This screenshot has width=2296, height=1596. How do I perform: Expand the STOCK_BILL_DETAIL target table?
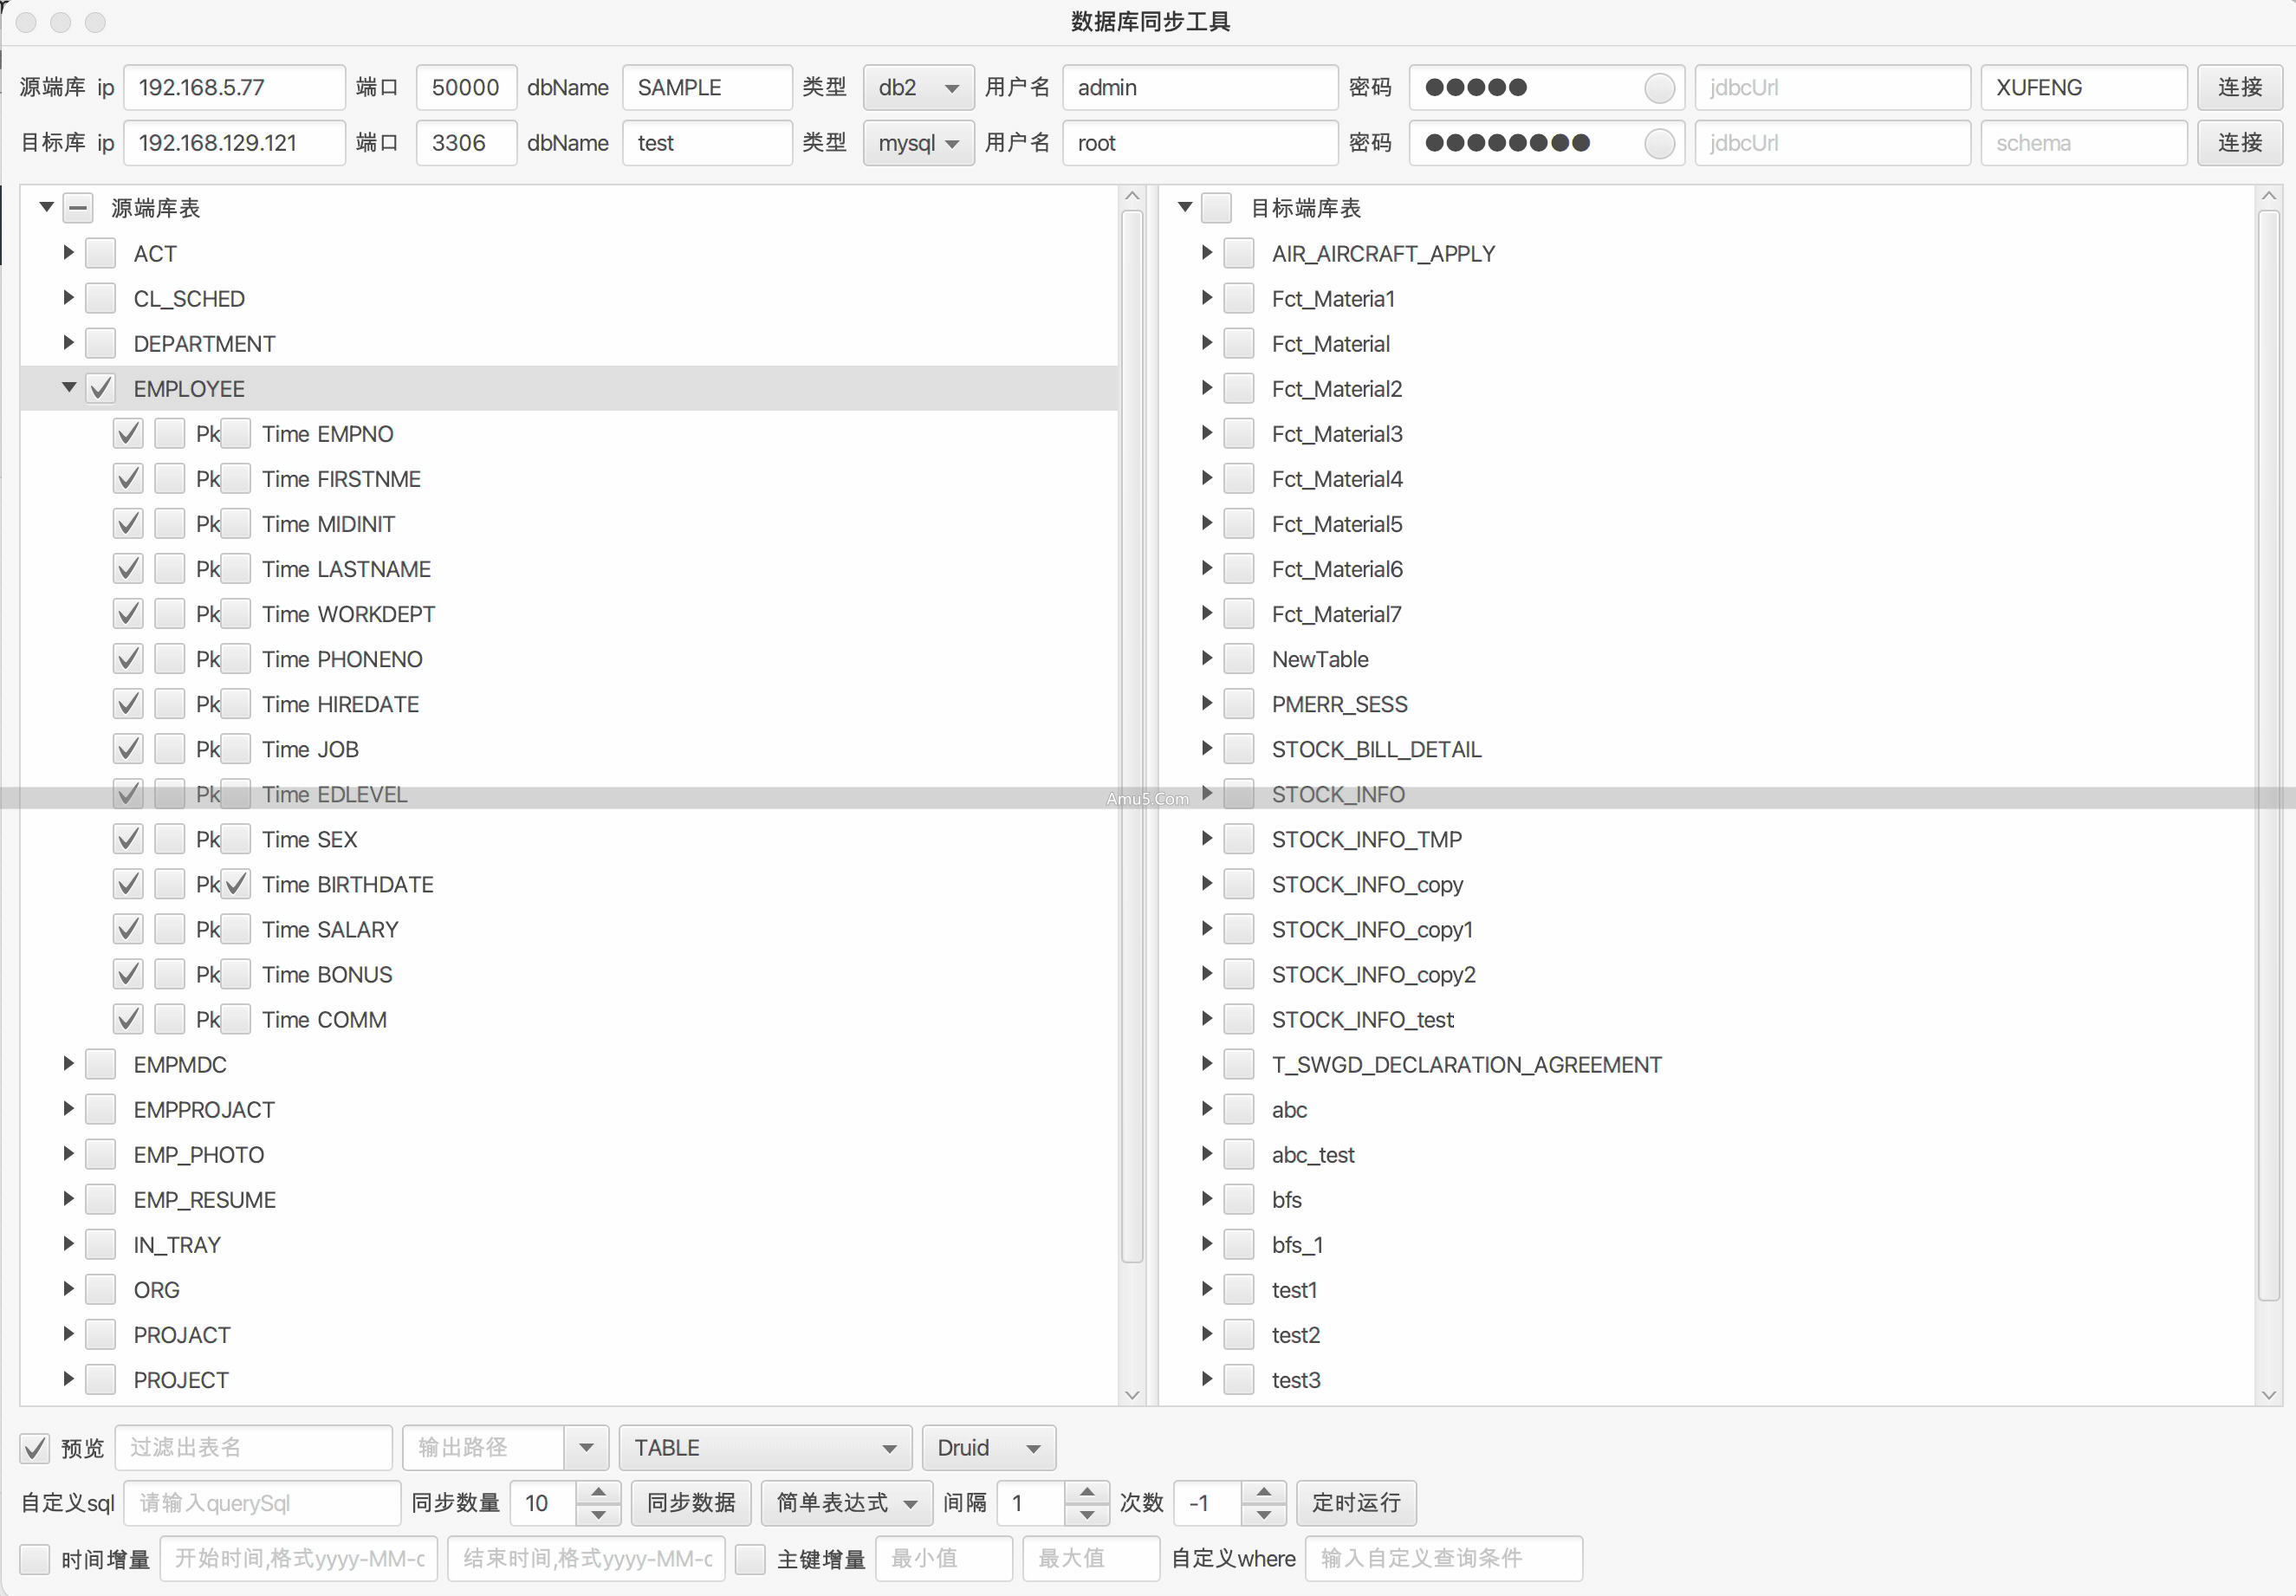(x=1206, y=749)
